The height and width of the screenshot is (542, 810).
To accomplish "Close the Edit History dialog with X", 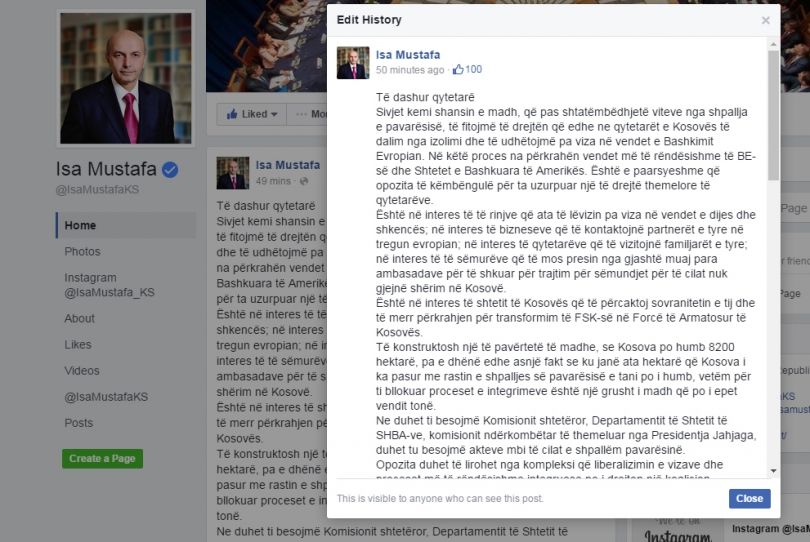I will pos(765,20).
